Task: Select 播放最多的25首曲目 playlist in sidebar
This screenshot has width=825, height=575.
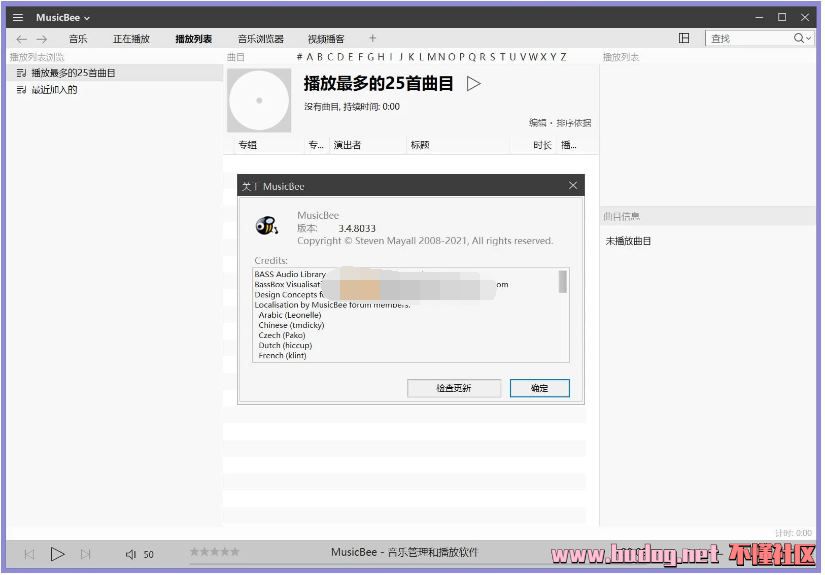Action: 115,73
